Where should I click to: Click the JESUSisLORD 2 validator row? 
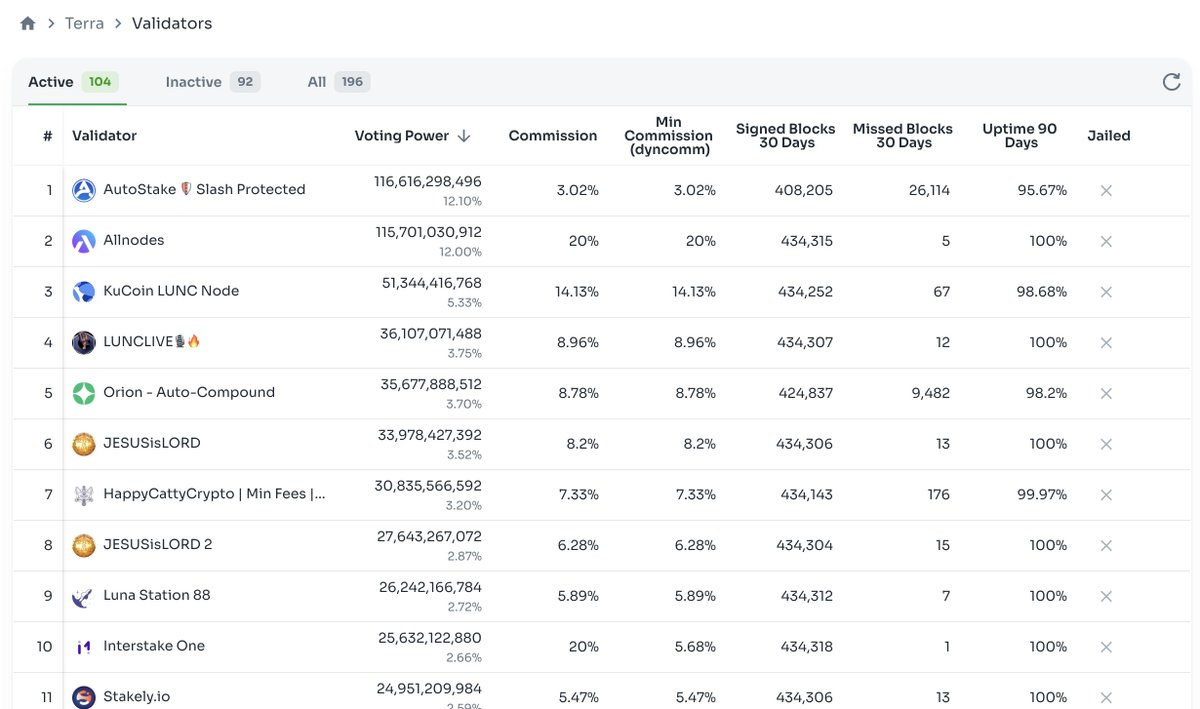click(161, 544)
